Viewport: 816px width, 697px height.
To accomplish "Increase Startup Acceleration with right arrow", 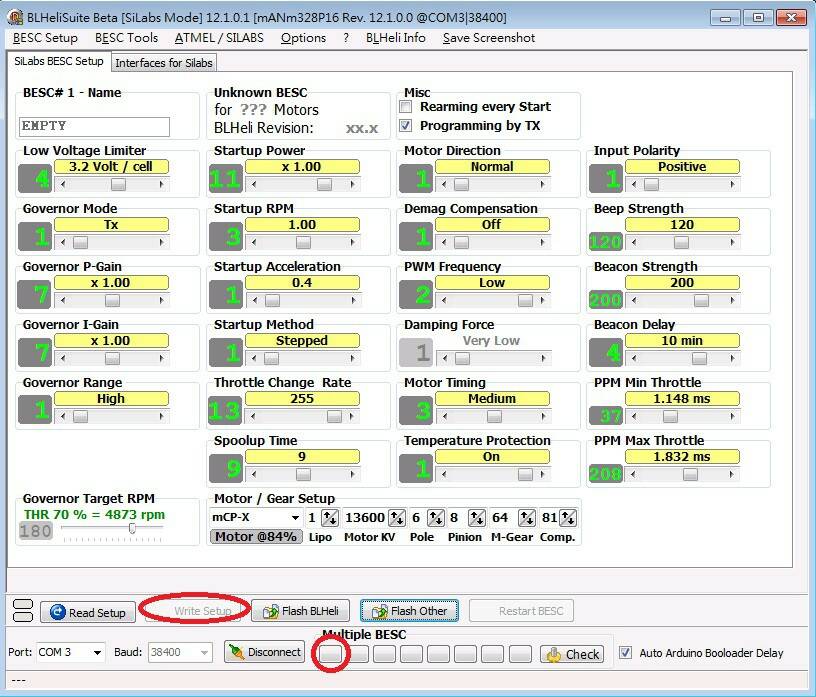I will click(353, 300).
